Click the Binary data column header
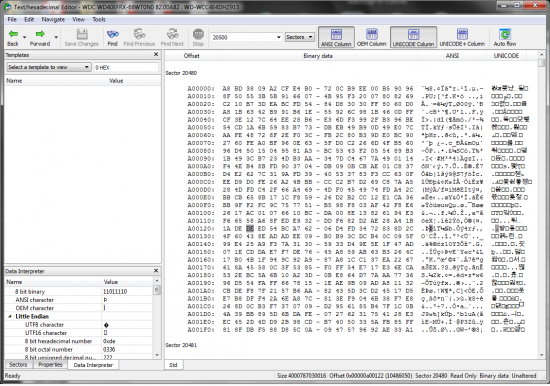Image resolution: width=550 pixels, height=386 pixels. (318, 56)
